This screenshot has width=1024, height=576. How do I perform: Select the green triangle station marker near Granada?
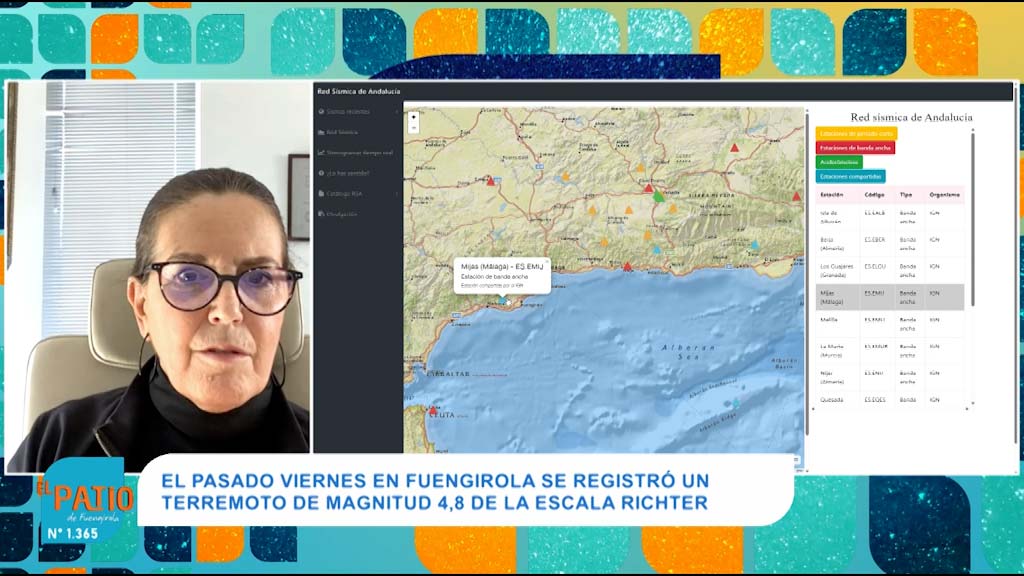pyautogui.click(x=659, y=197)
